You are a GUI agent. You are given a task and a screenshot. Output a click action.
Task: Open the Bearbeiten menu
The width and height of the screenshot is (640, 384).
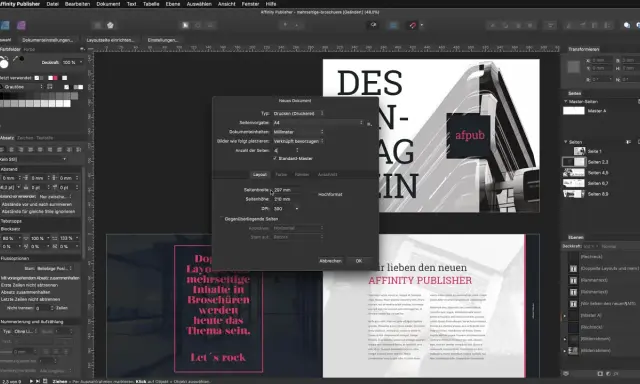(x=77, y=4)
